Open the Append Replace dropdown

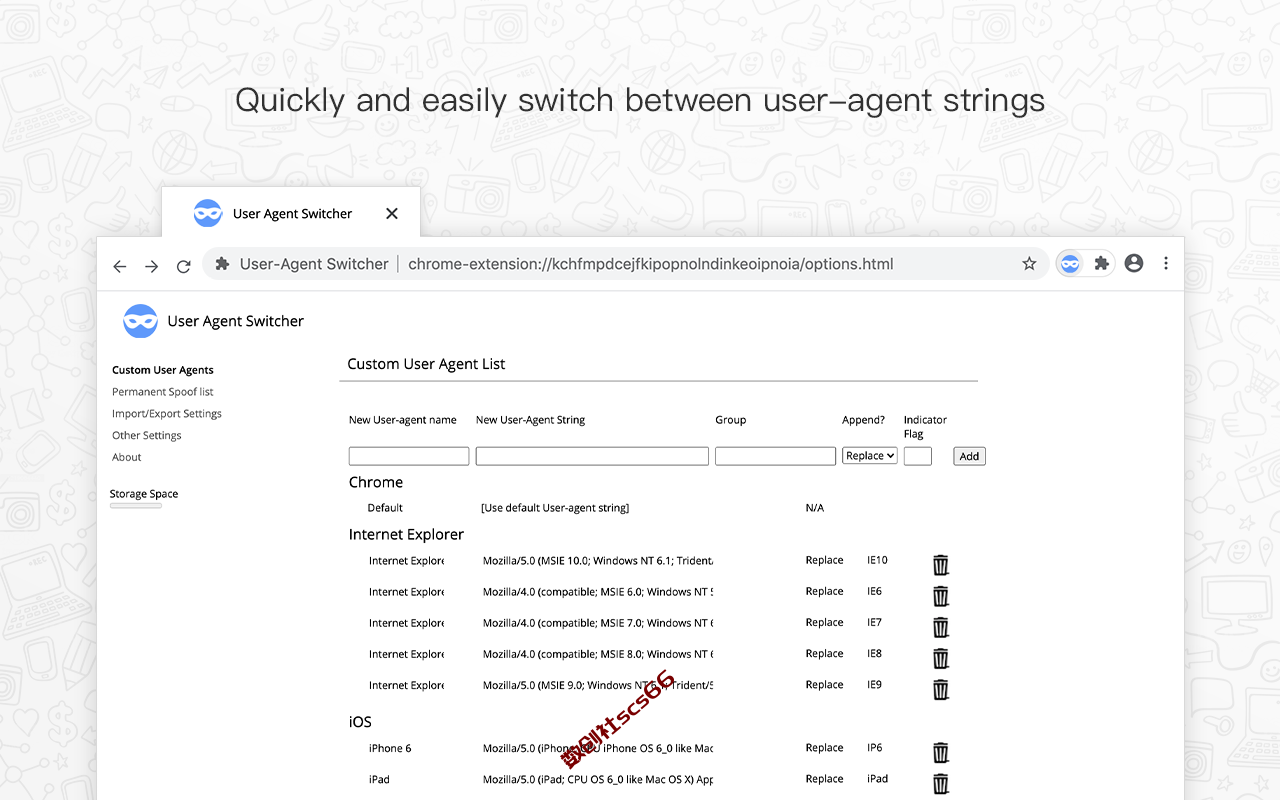(870, 456)
